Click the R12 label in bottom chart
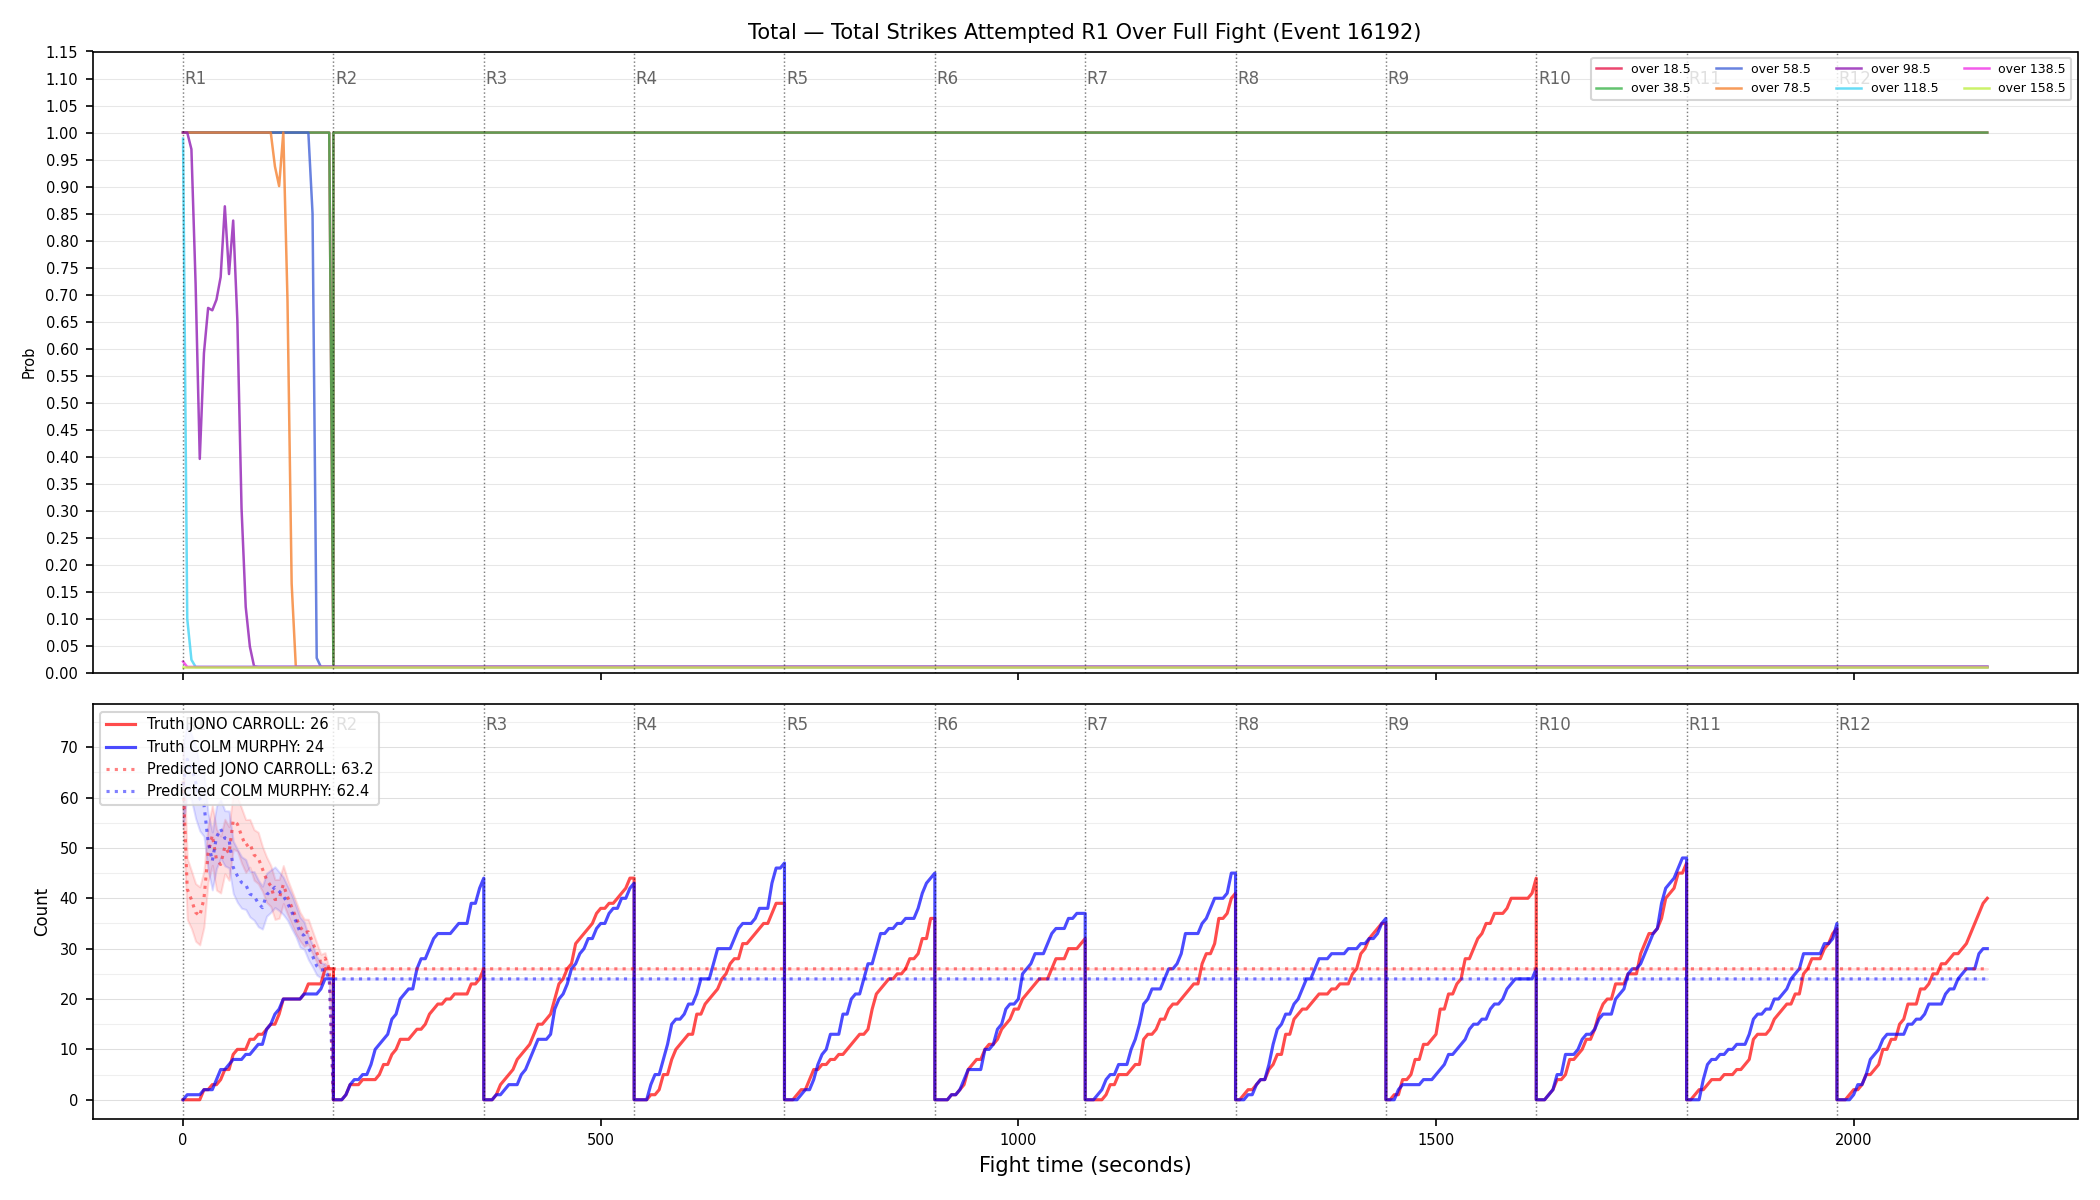The height and width of the screenshot is (1200, 2100). coord(1854,724)
